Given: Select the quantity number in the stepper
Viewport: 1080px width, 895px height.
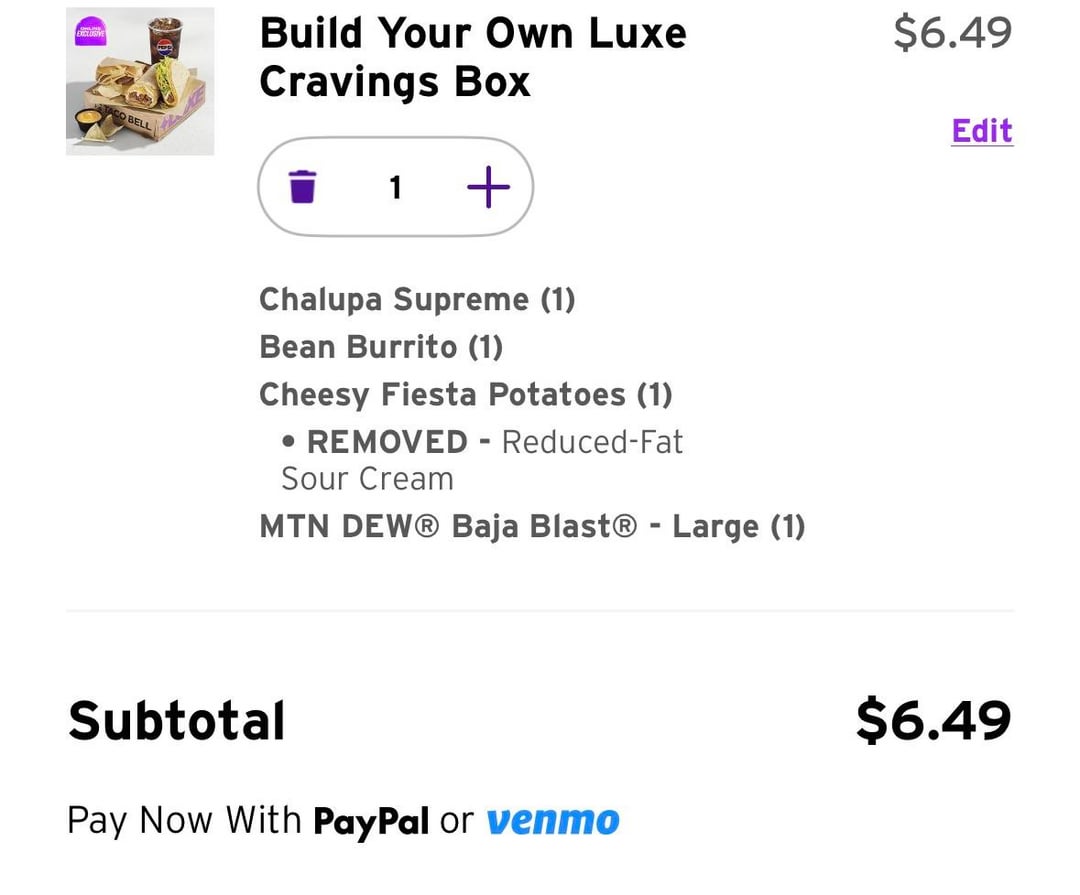Looking at the screenshot, I should pos(396,187).
